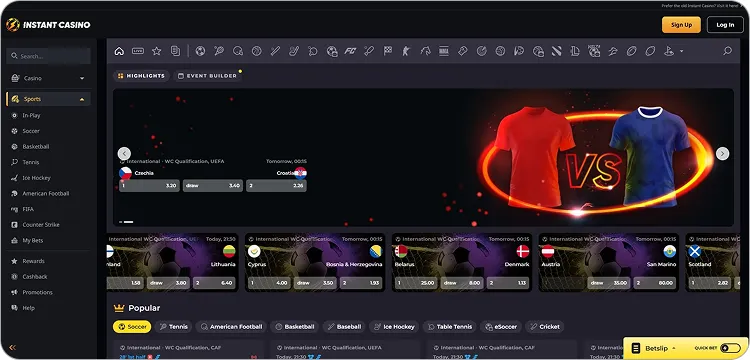Select Dota 2 icon in sports toolbar
Viewport: 750px width, 360px height.
click(x=556, y=51)
